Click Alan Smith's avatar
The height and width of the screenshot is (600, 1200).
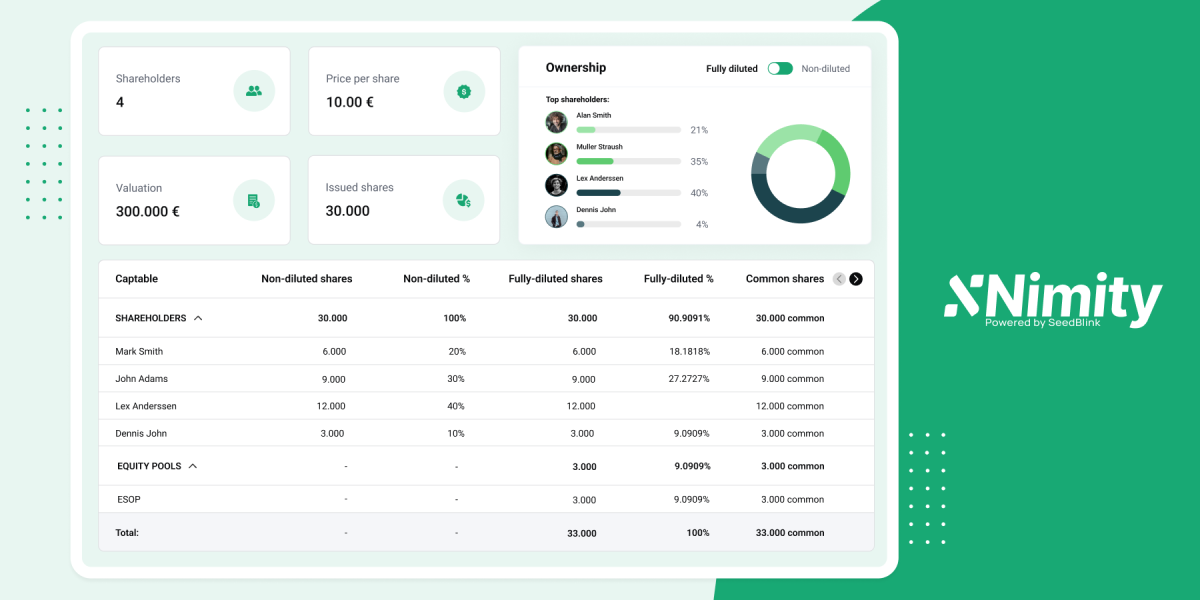coord(556,122)
